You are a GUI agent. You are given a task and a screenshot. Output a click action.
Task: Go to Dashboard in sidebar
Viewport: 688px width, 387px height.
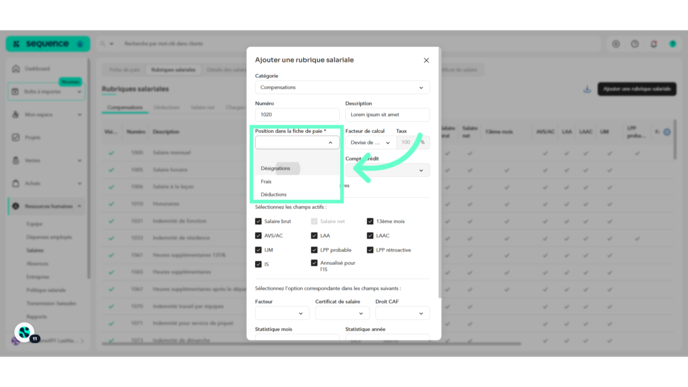pos(37,69)
